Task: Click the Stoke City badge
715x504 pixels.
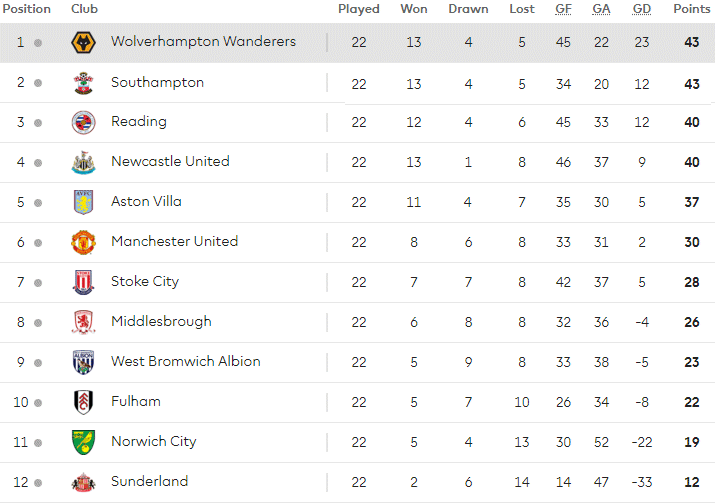Action: click(83, 282)
